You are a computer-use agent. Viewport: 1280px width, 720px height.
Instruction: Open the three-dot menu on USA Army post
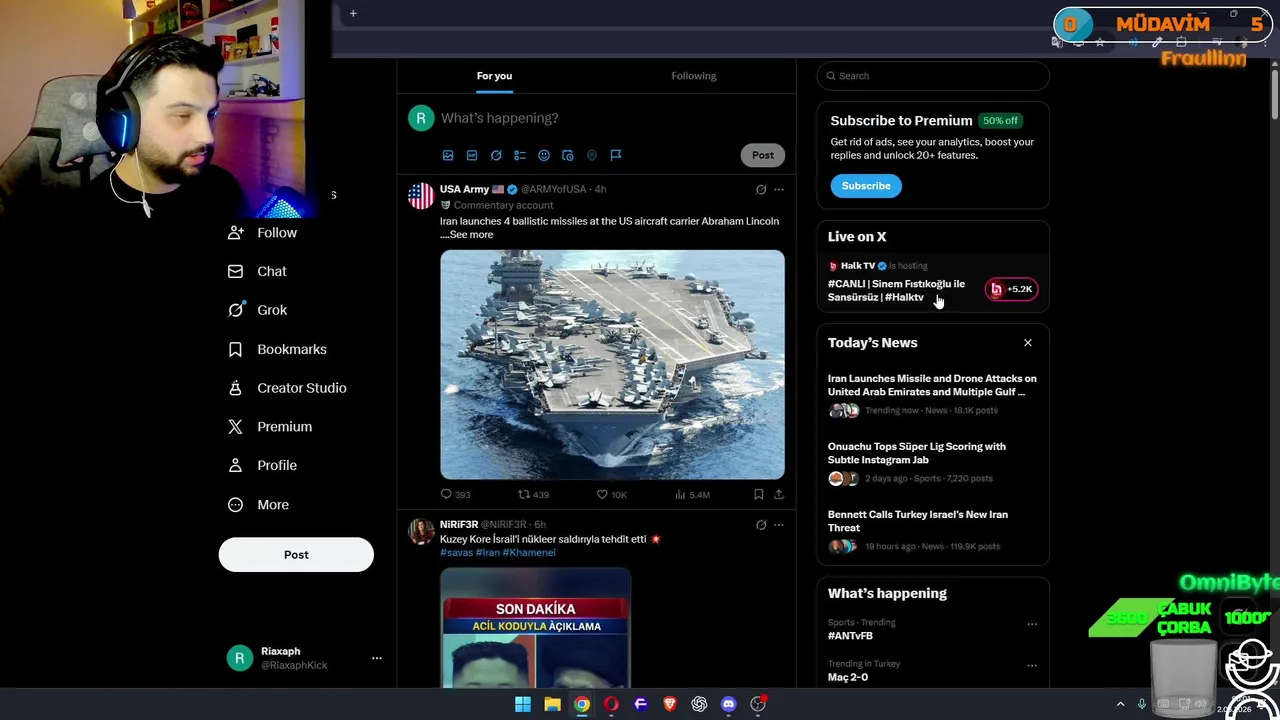(x=779, y=189)
